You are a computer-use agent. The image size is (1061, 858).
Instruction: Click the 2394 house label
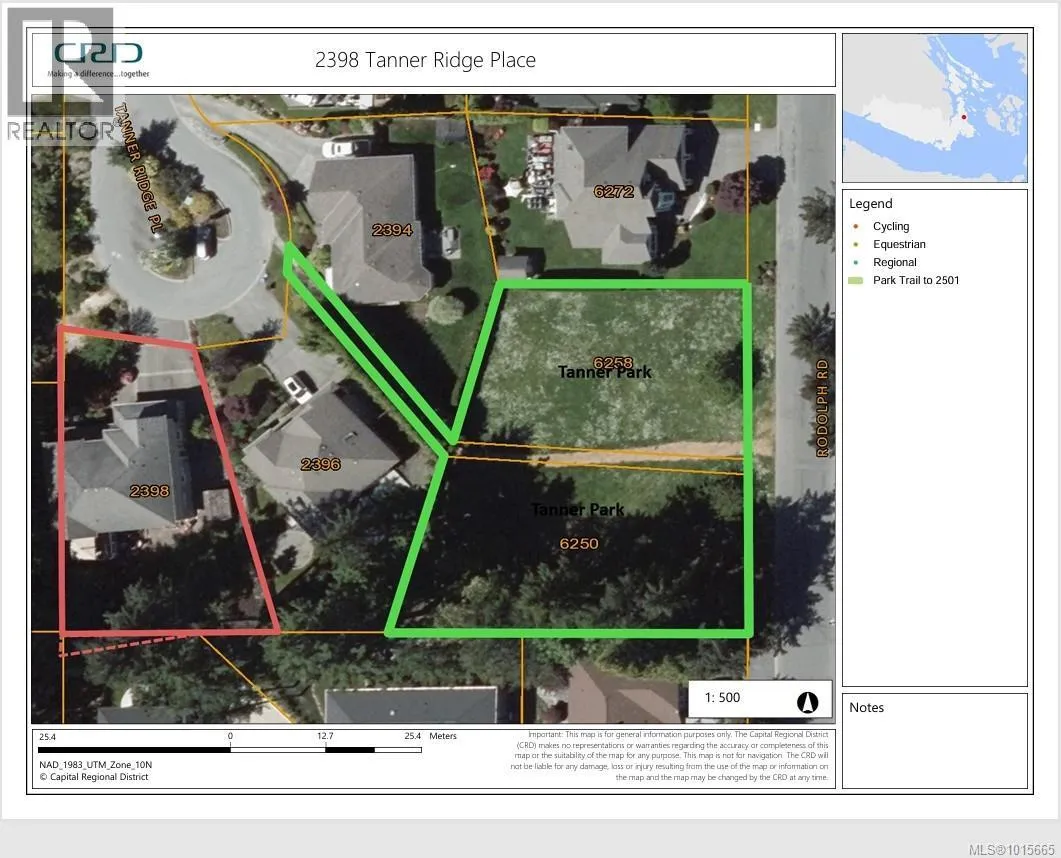[x=391, y=230]
